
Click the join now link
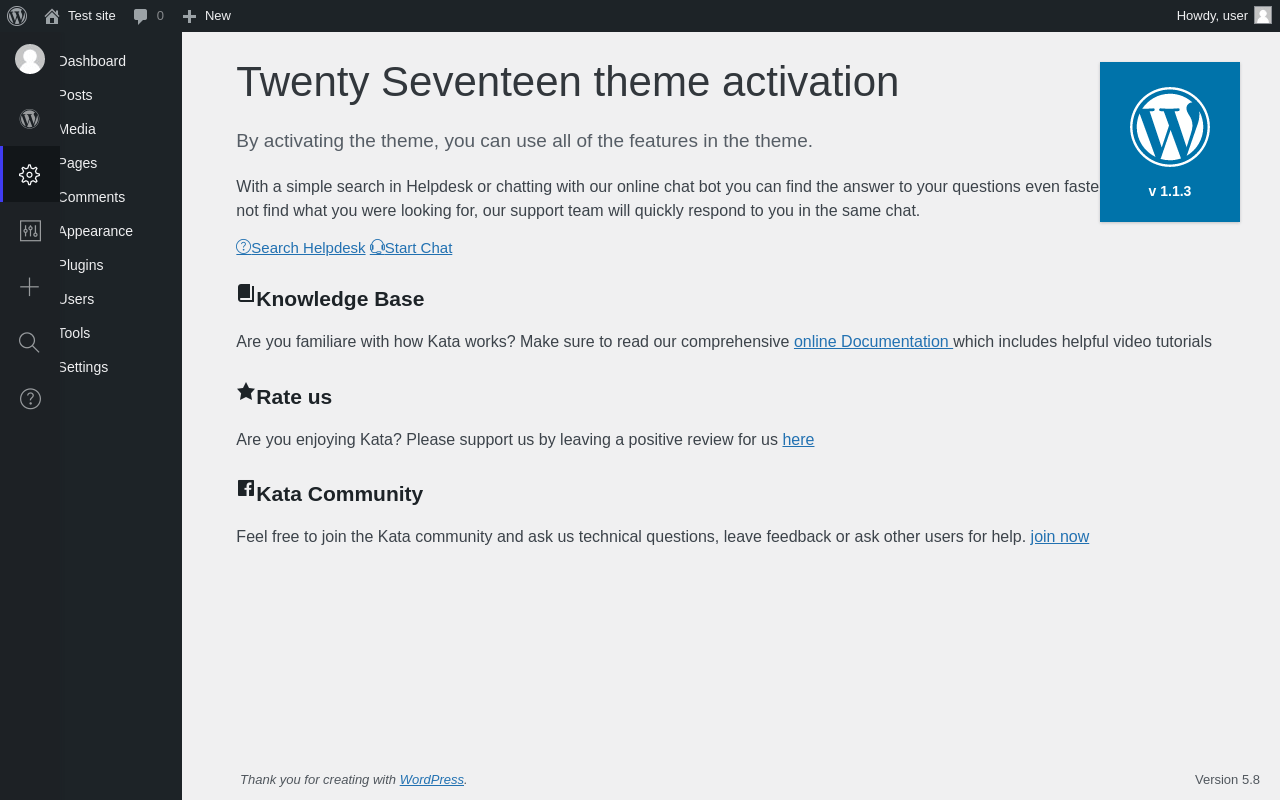1060,537
